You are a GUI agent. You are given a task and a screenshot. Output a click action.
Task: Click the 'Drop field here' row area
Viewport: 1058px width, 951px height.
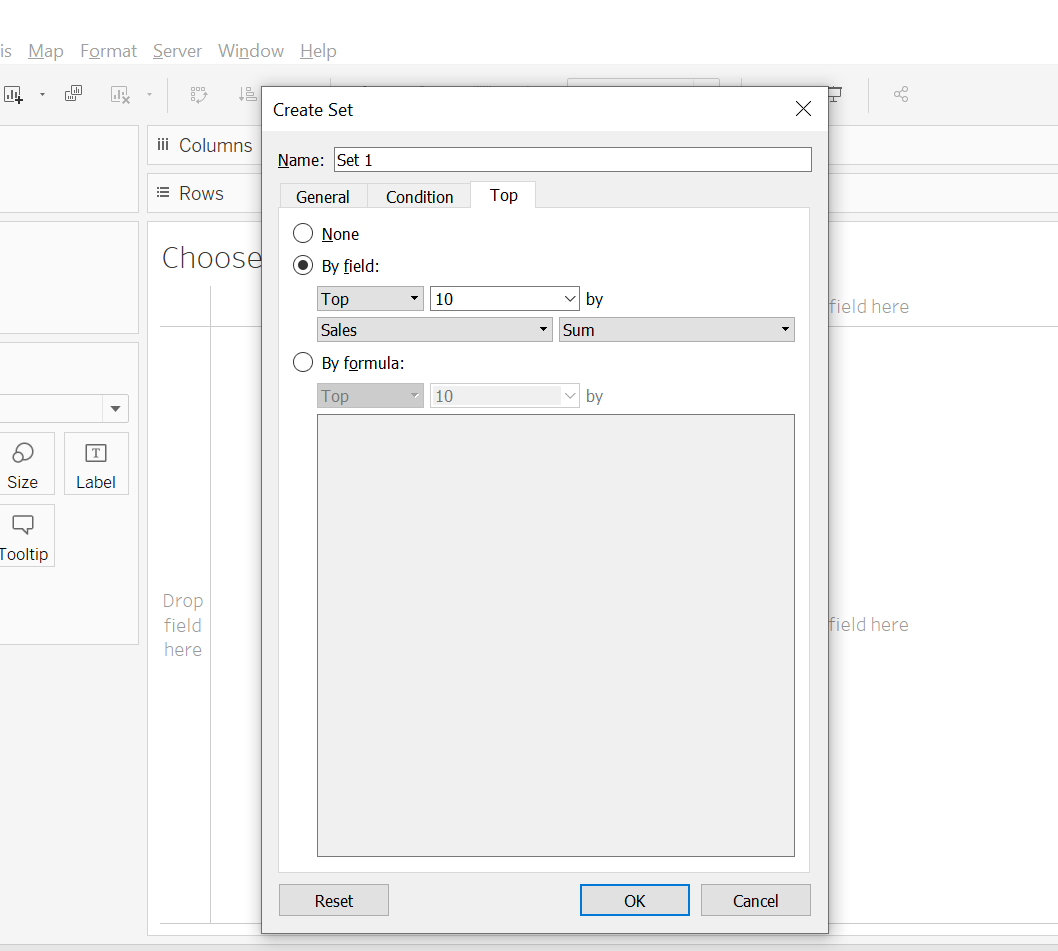[x=183, y=625]
